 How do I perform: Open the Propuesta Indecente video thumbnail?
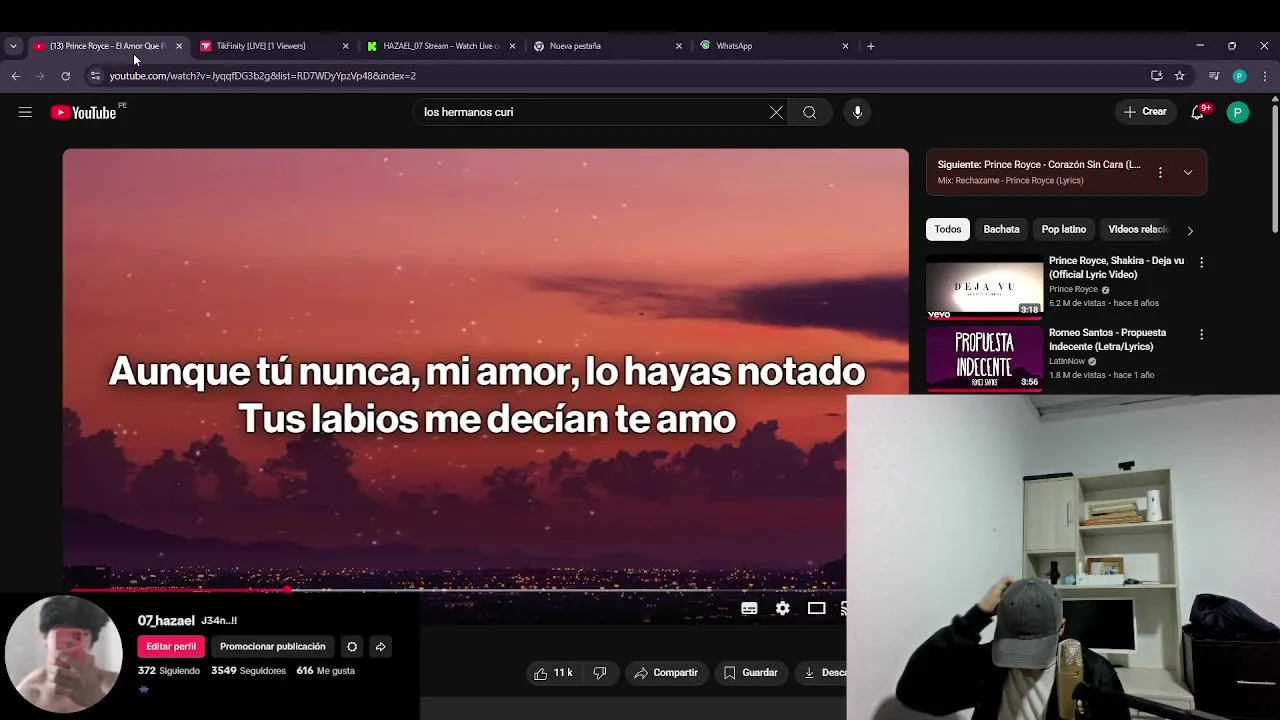click(x=984, y=359)
